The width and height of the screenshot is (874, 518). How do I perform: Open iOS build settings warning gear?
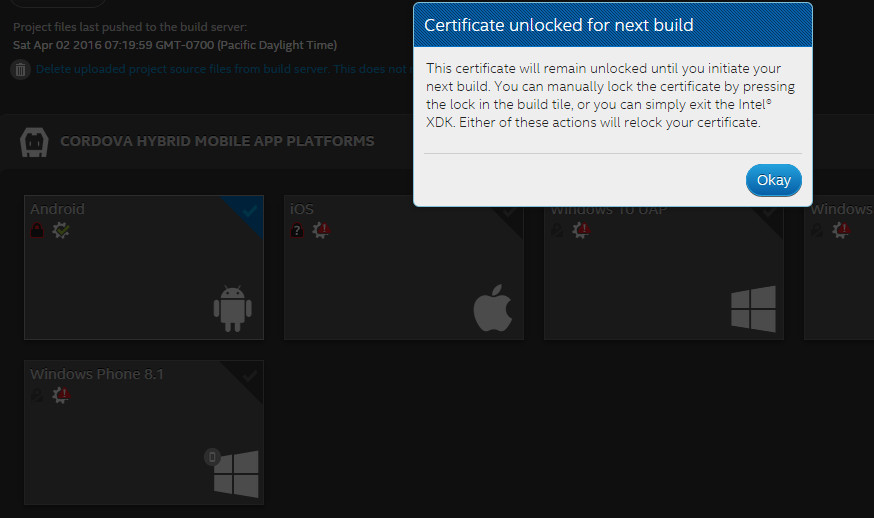click(321, 230)
